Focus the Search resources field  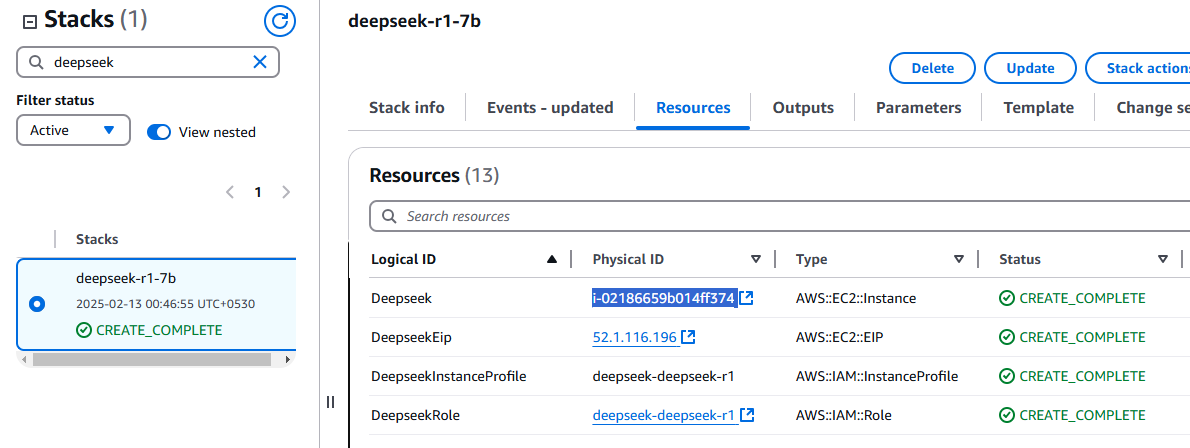tap(779, 216)
